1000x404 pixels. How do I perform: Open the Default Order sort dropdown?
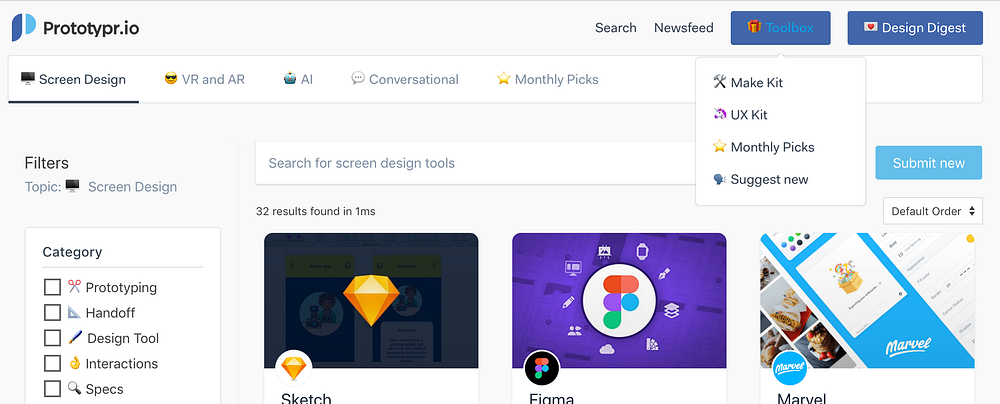[x=933, y=211]
